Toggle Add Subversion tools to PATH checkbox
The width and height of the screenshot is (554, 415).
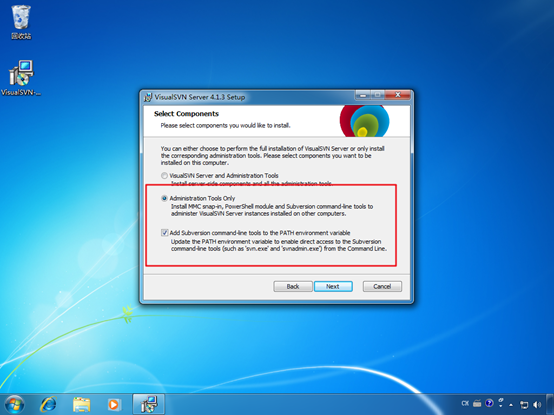[x=164, y=233]
